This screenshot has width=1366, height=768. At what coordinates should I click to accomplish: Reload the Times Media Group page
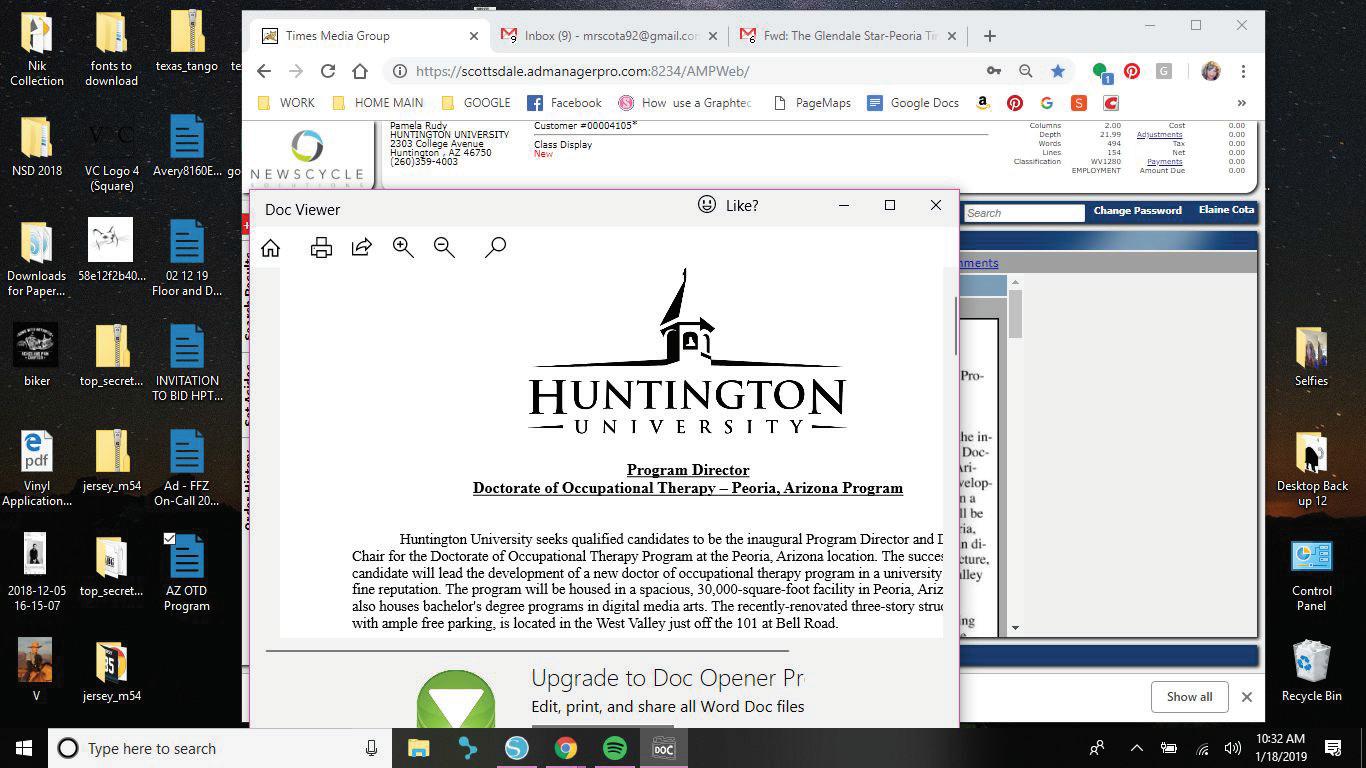[327, 71]
